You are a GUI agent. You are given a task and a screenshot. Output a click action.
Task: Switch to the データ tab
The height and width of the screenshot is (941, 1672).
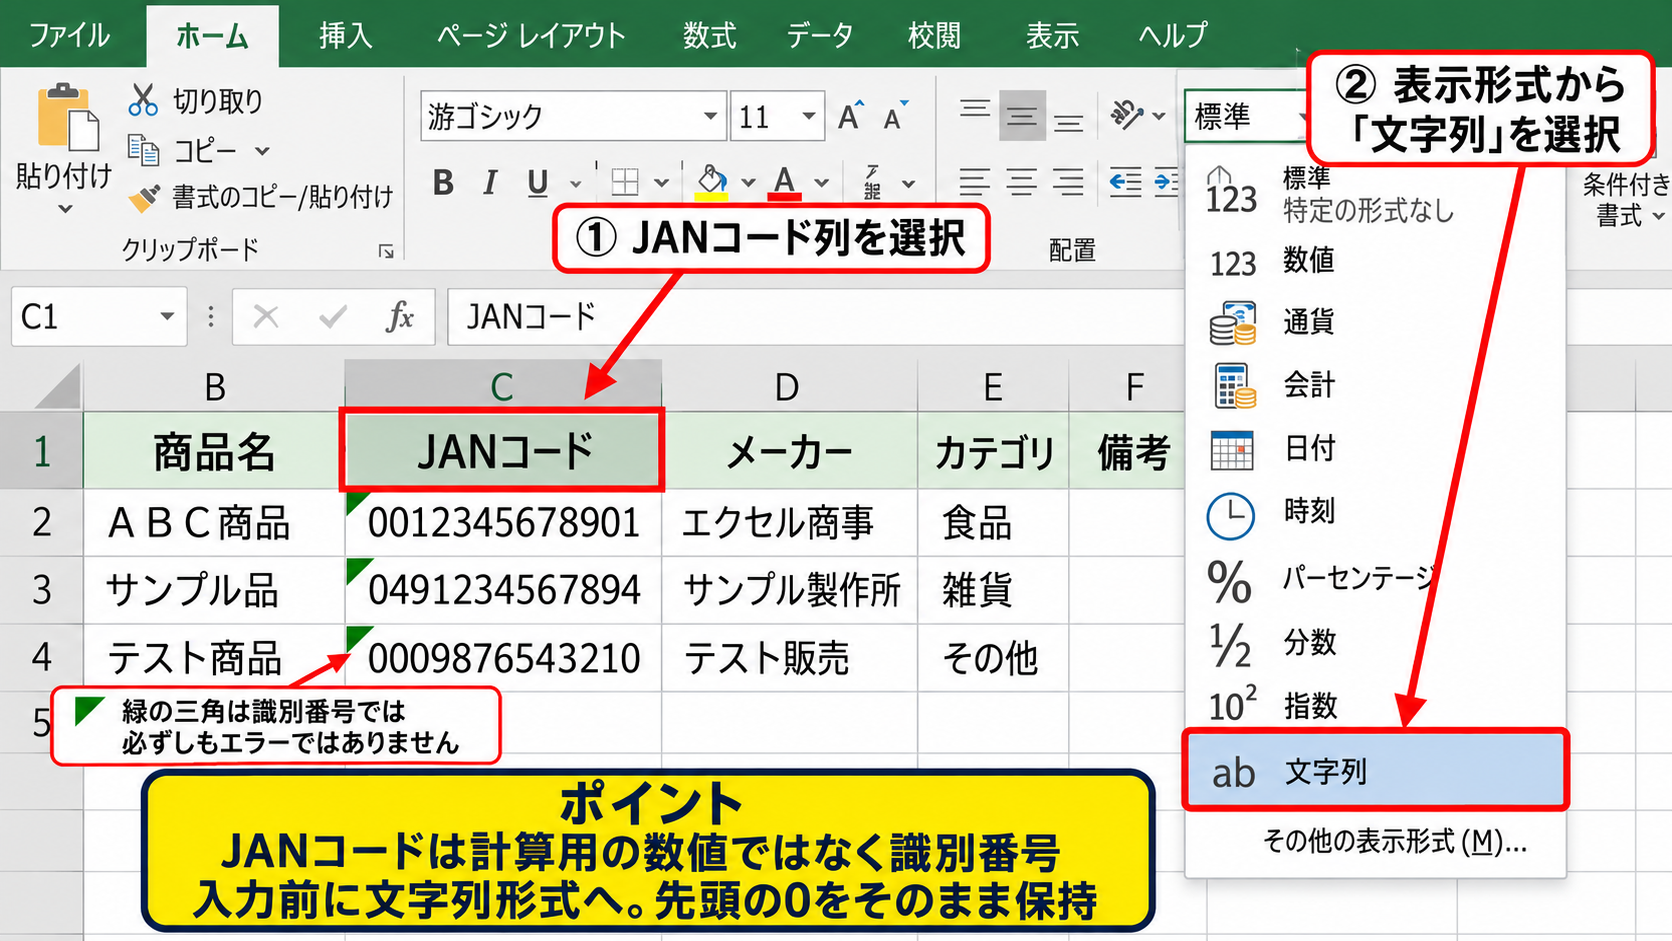coord(819,35)
